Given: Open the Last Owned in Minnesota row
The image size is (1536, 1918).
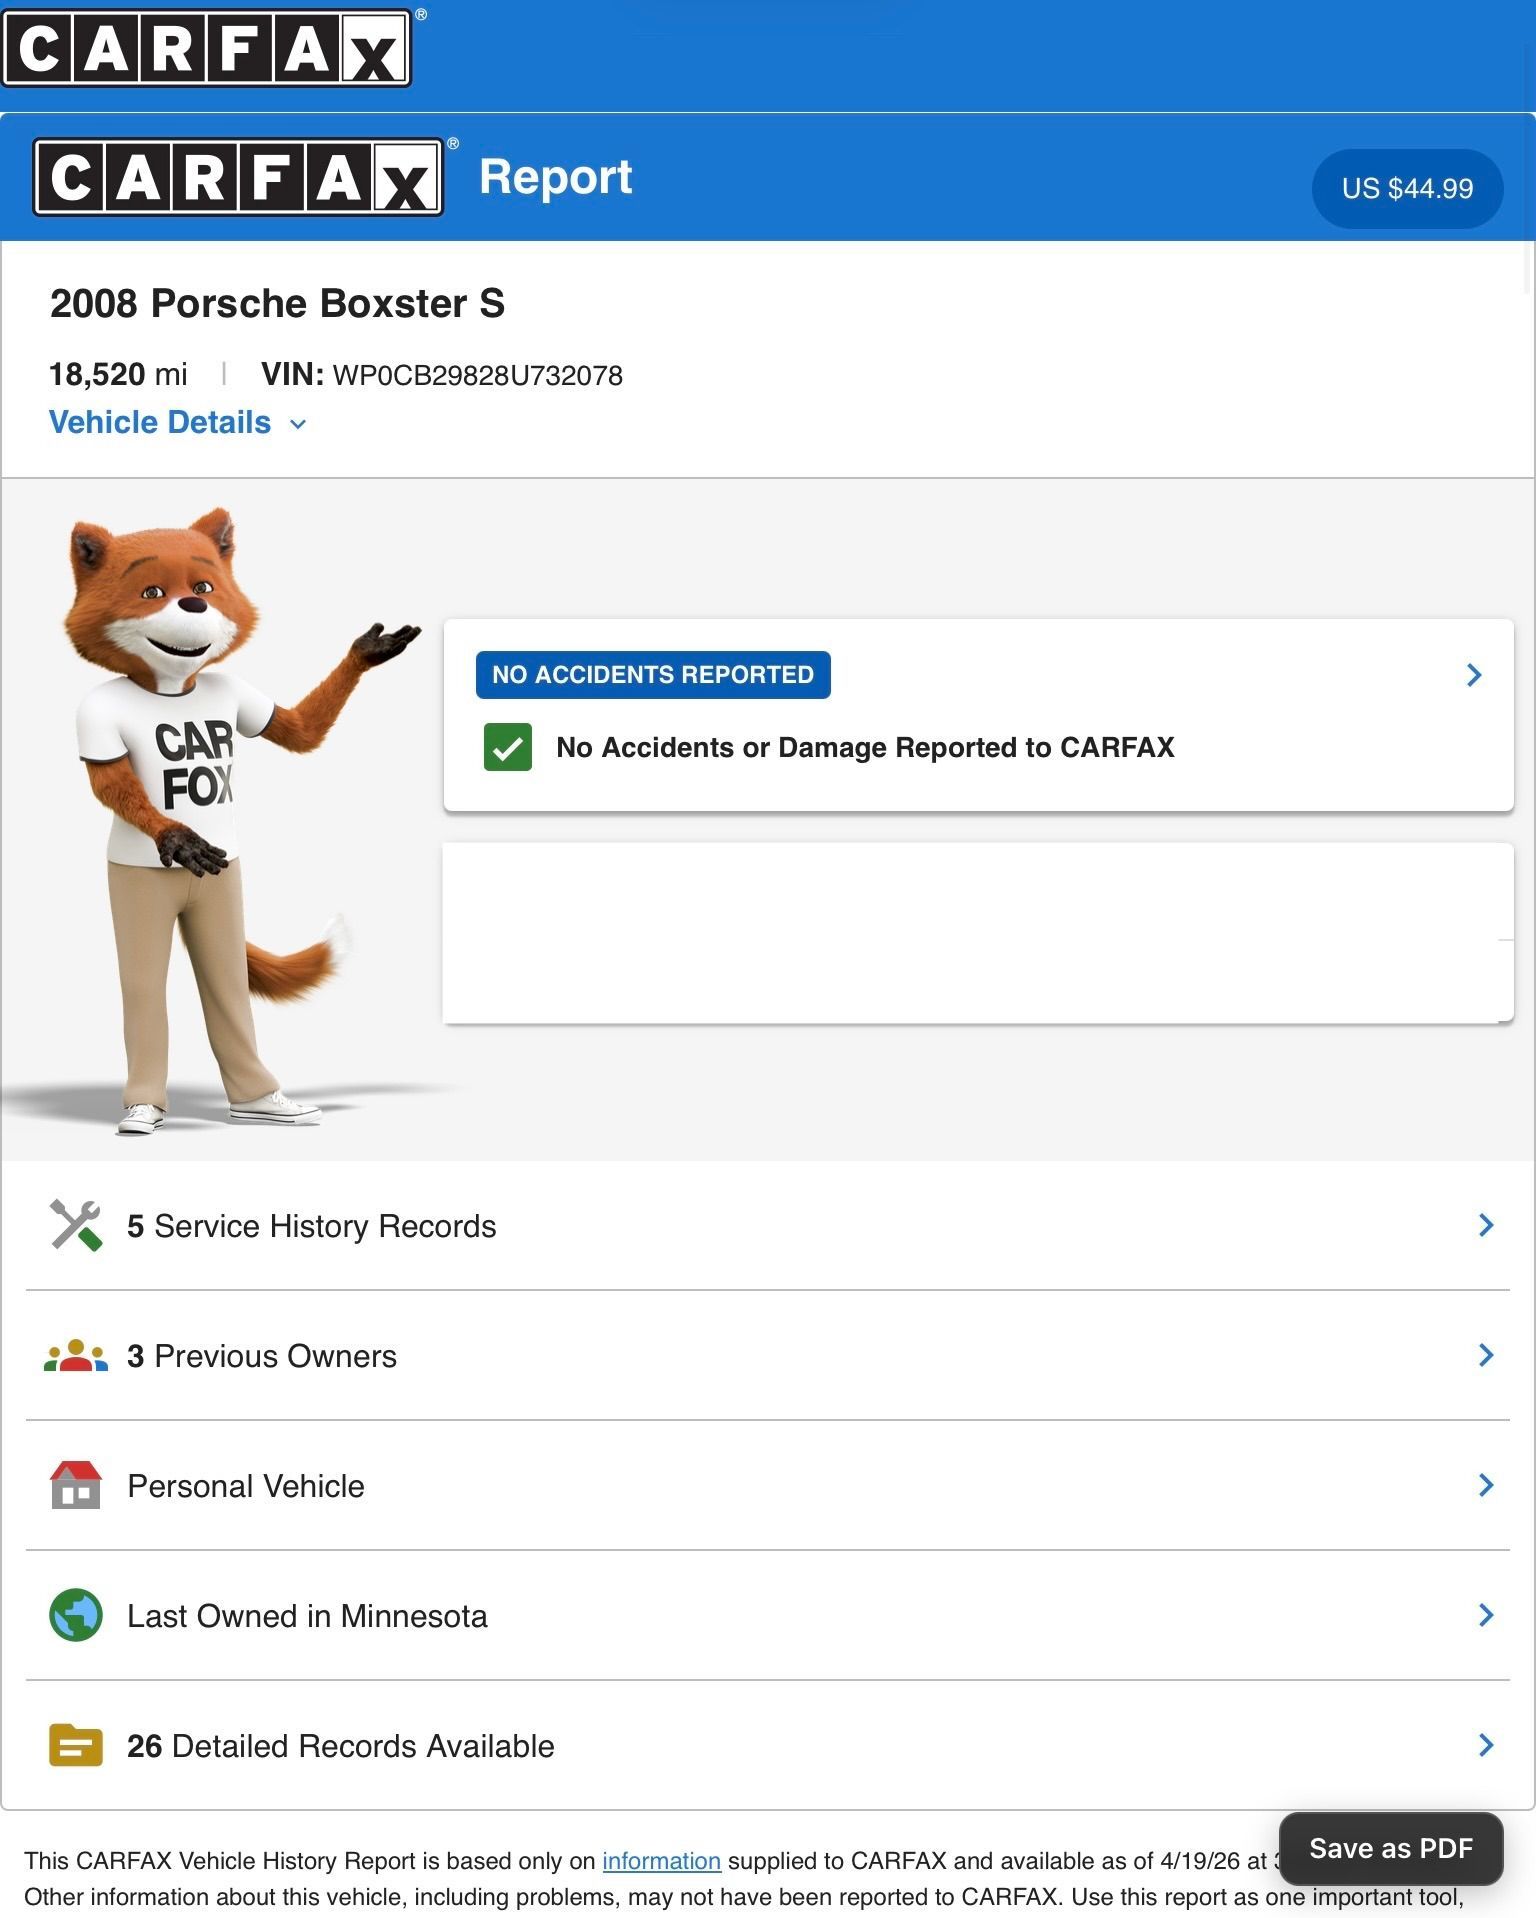Looking at the screenshot, I should point(307,1616).
